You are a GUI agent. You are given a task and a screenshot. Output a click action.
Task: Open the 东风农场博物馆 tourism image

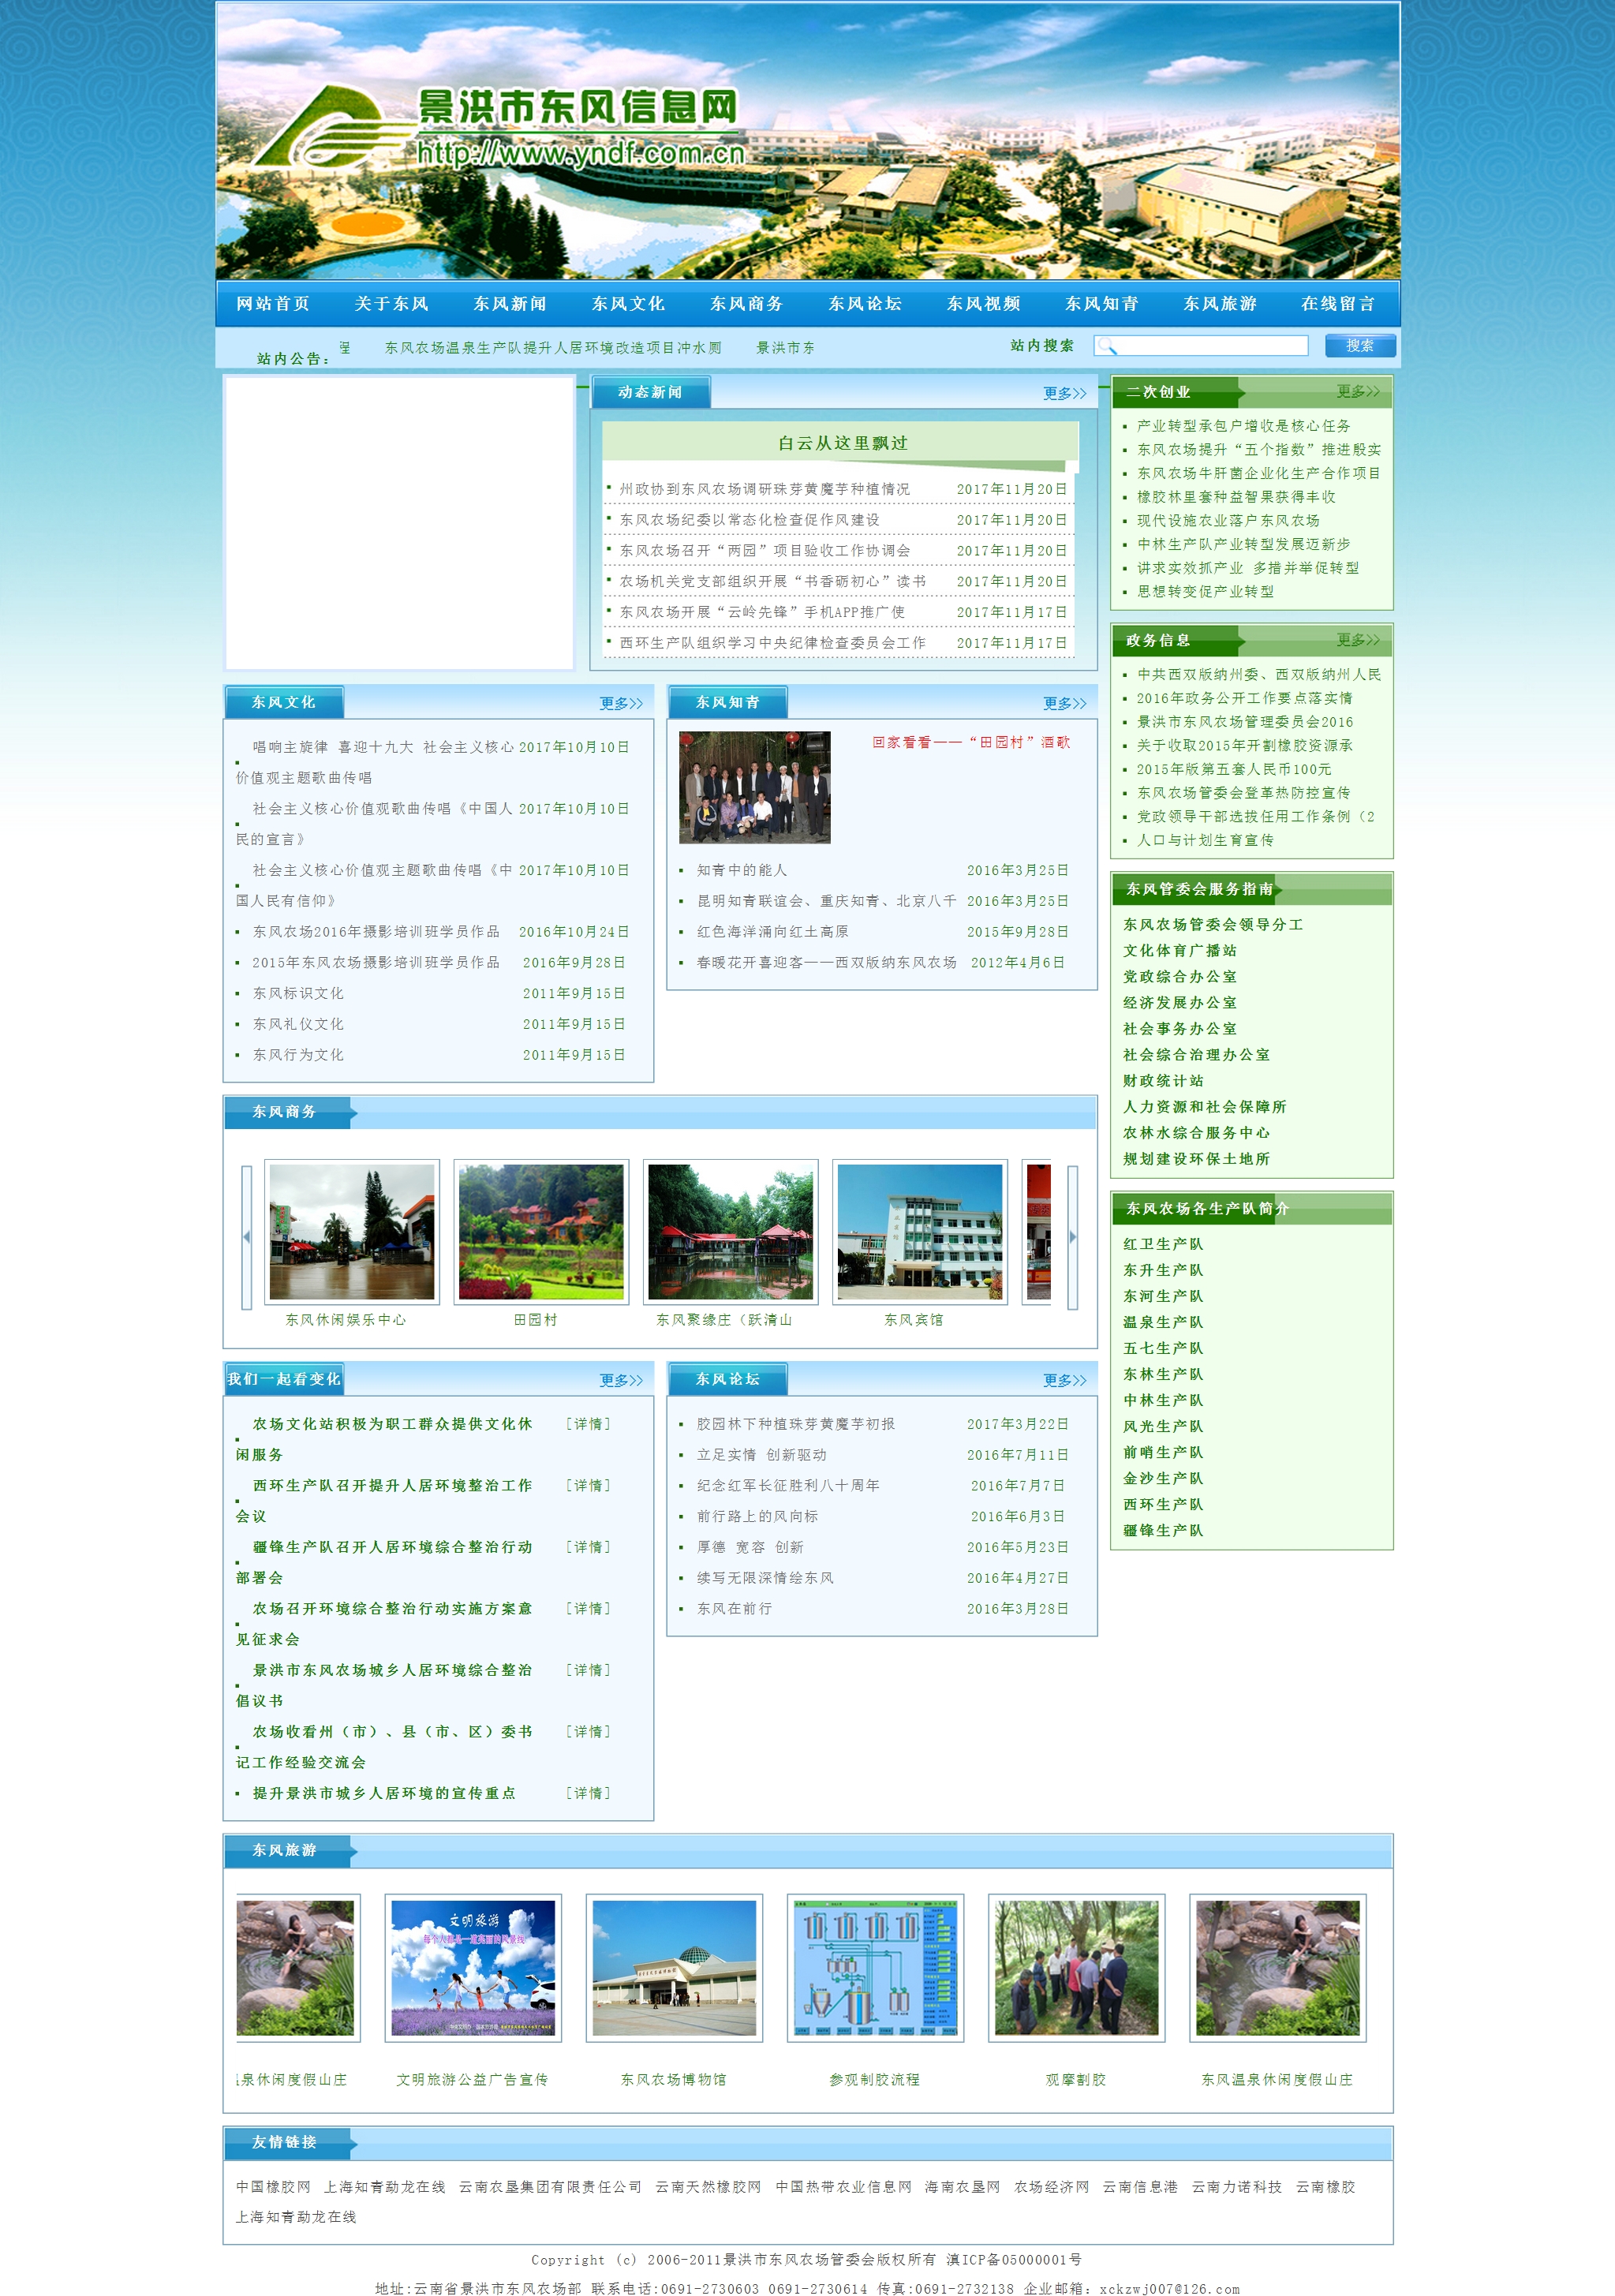coord(674,1967)
